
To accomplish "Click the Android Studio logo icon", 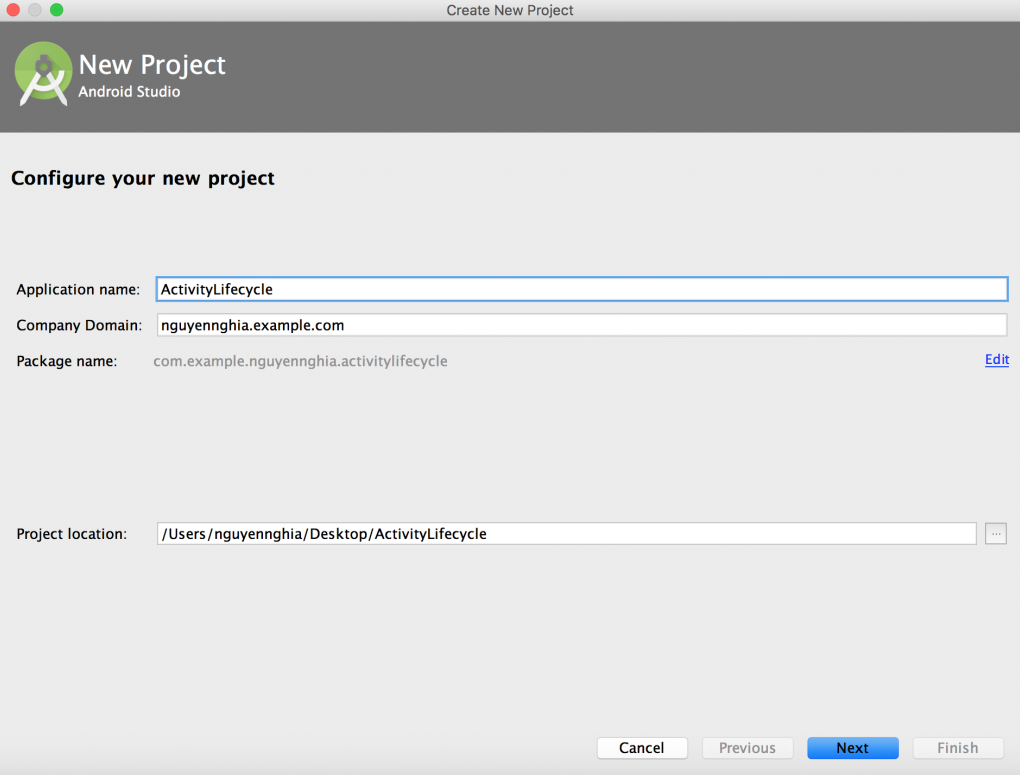I will [x=43, y=74].
